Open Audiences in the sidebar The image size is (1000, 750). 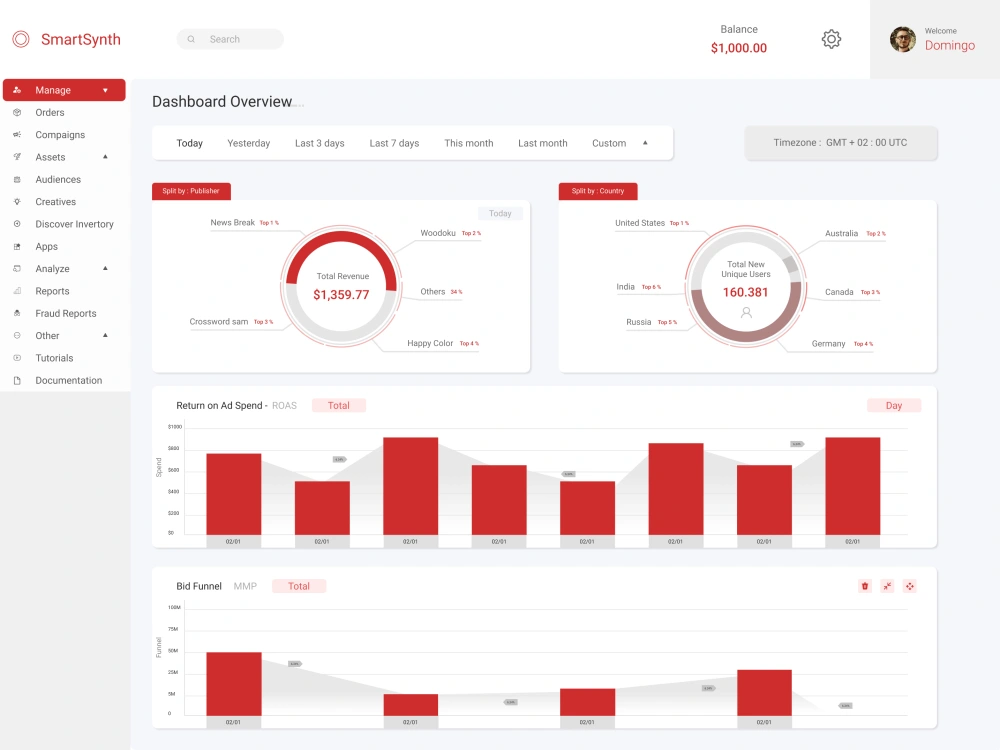click(x=58, y=179)
